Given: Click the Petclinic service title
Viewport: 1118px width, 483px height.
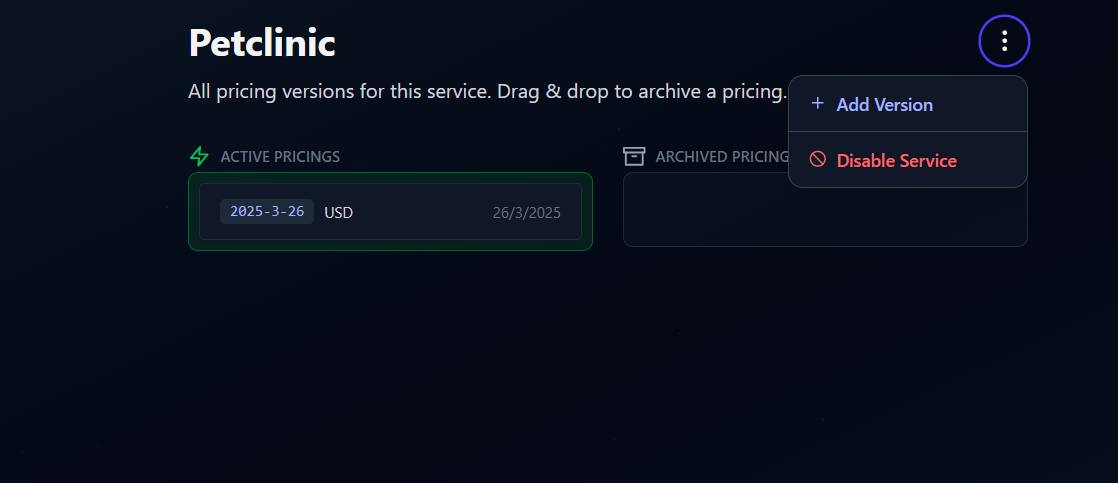Looking at the screenshot, I should click(x=262, y=43).
